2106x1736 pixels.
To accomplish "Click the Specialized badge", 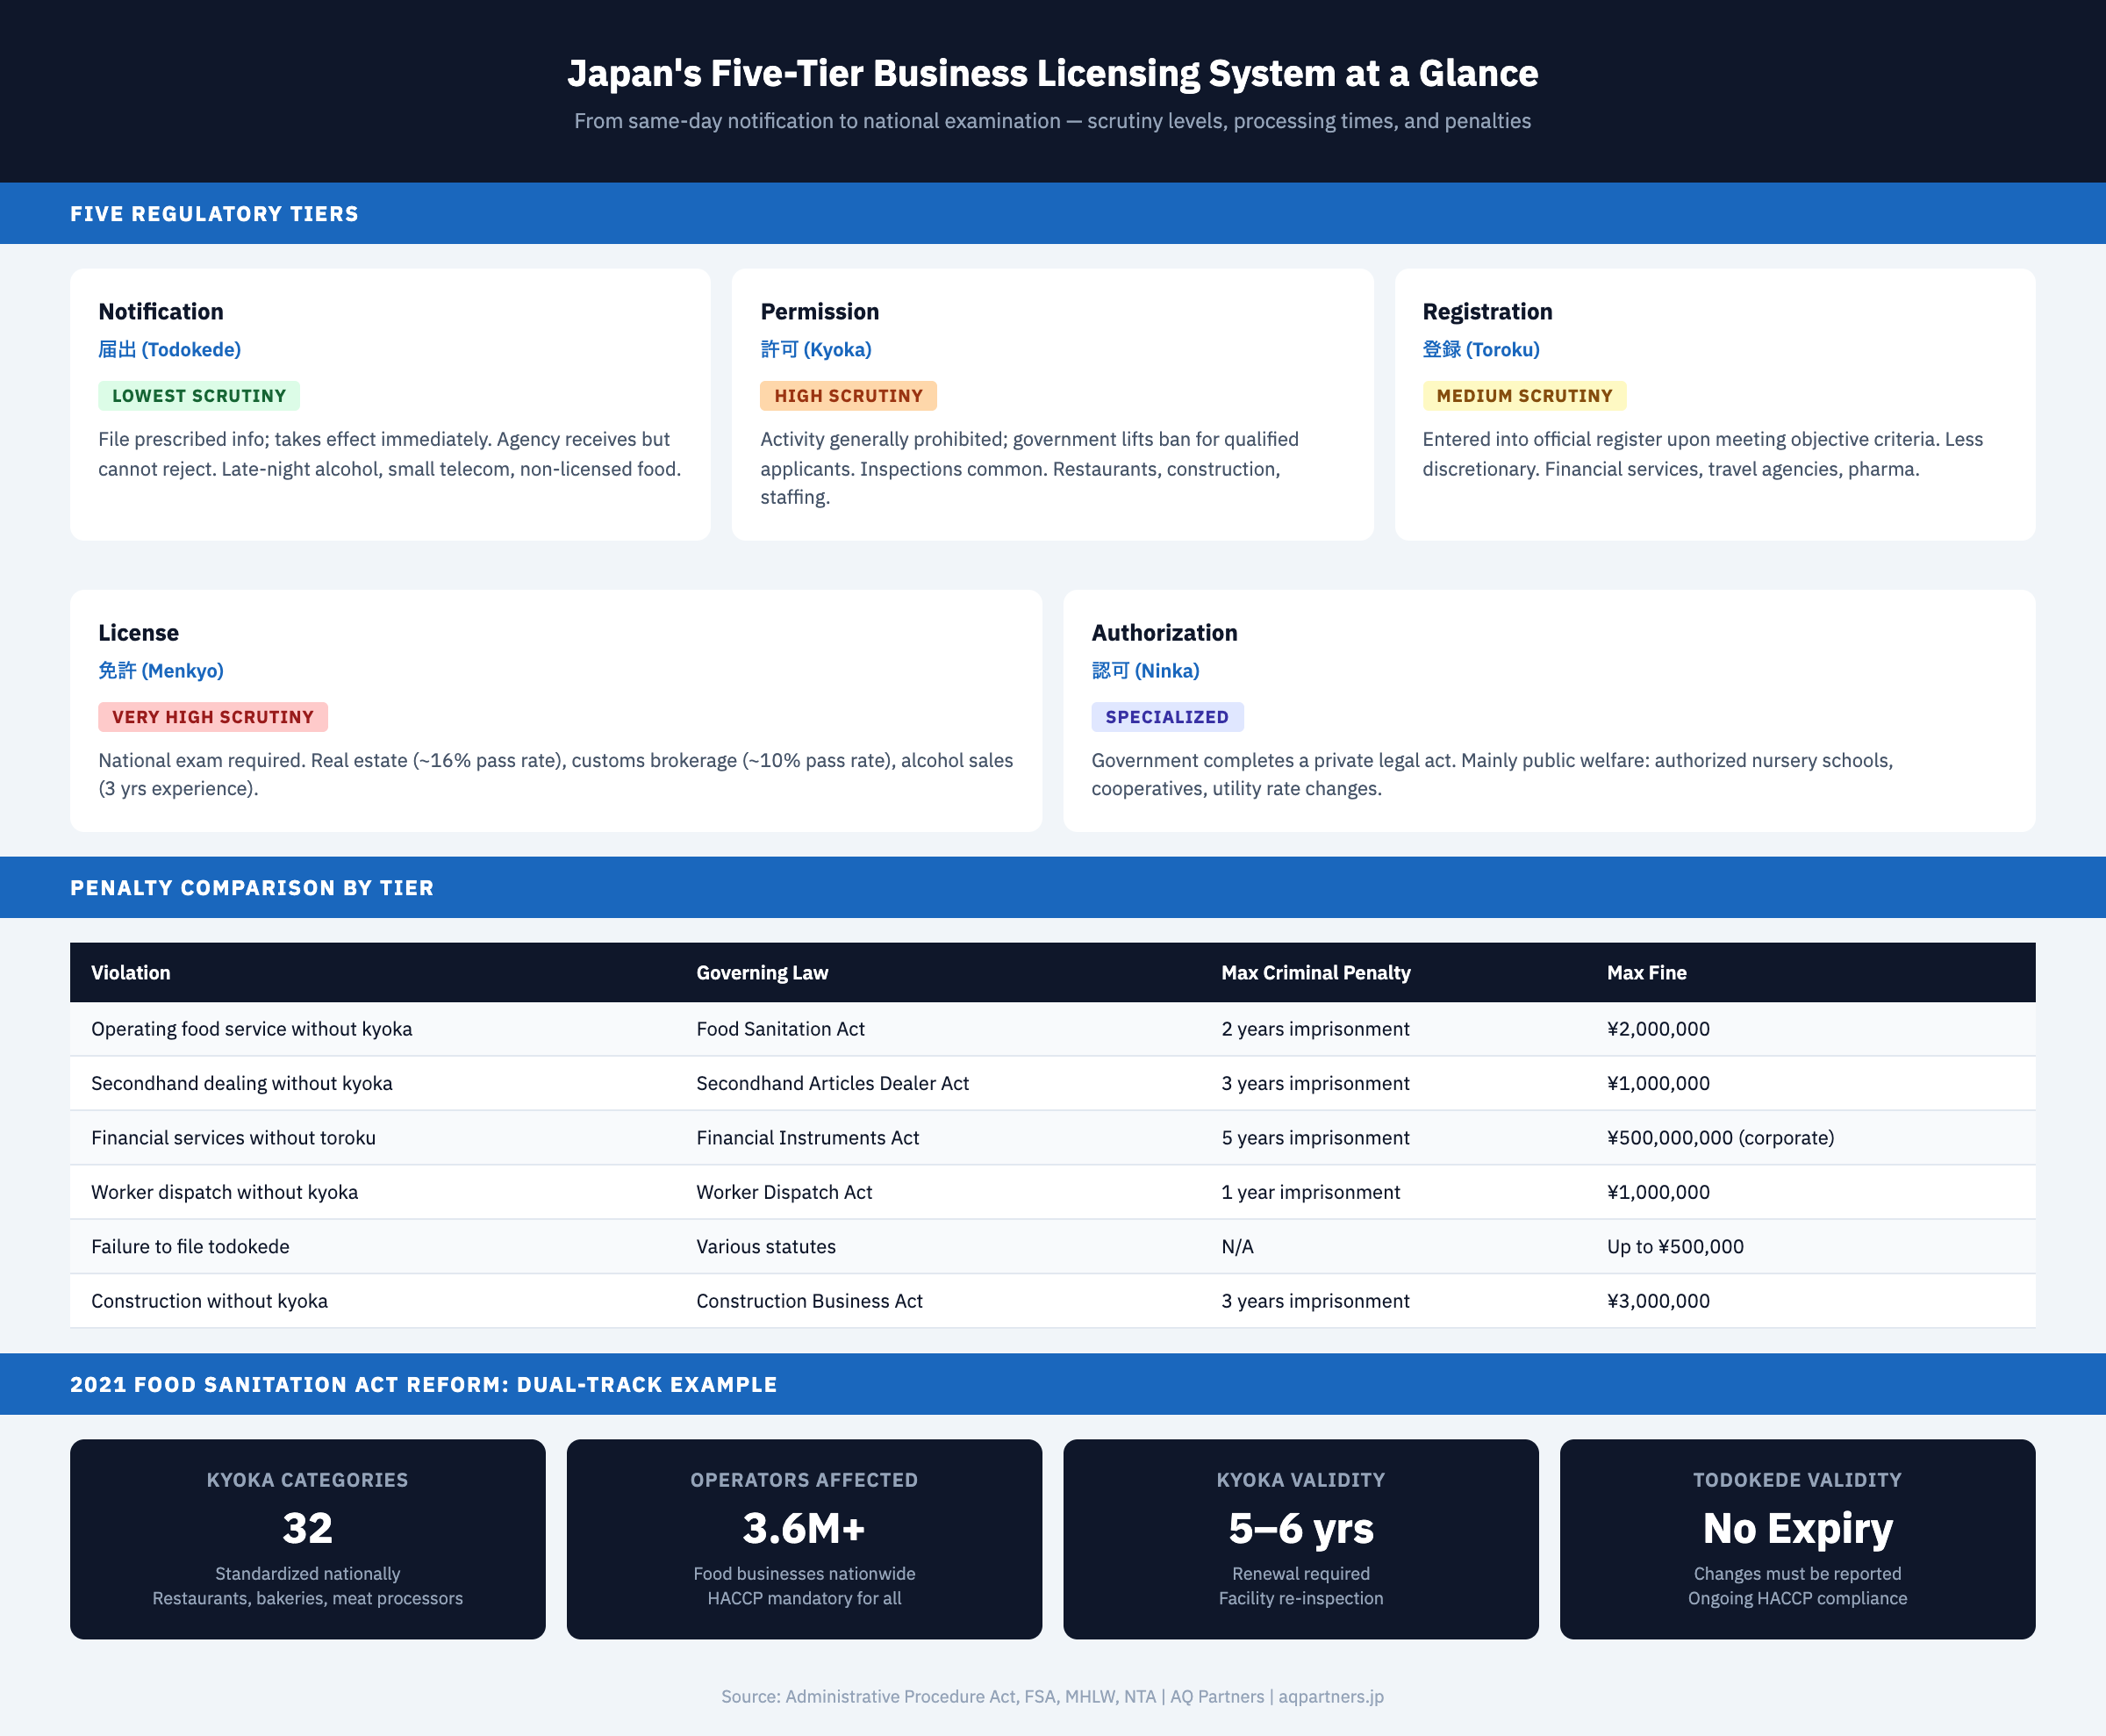I will [1166, 717].
